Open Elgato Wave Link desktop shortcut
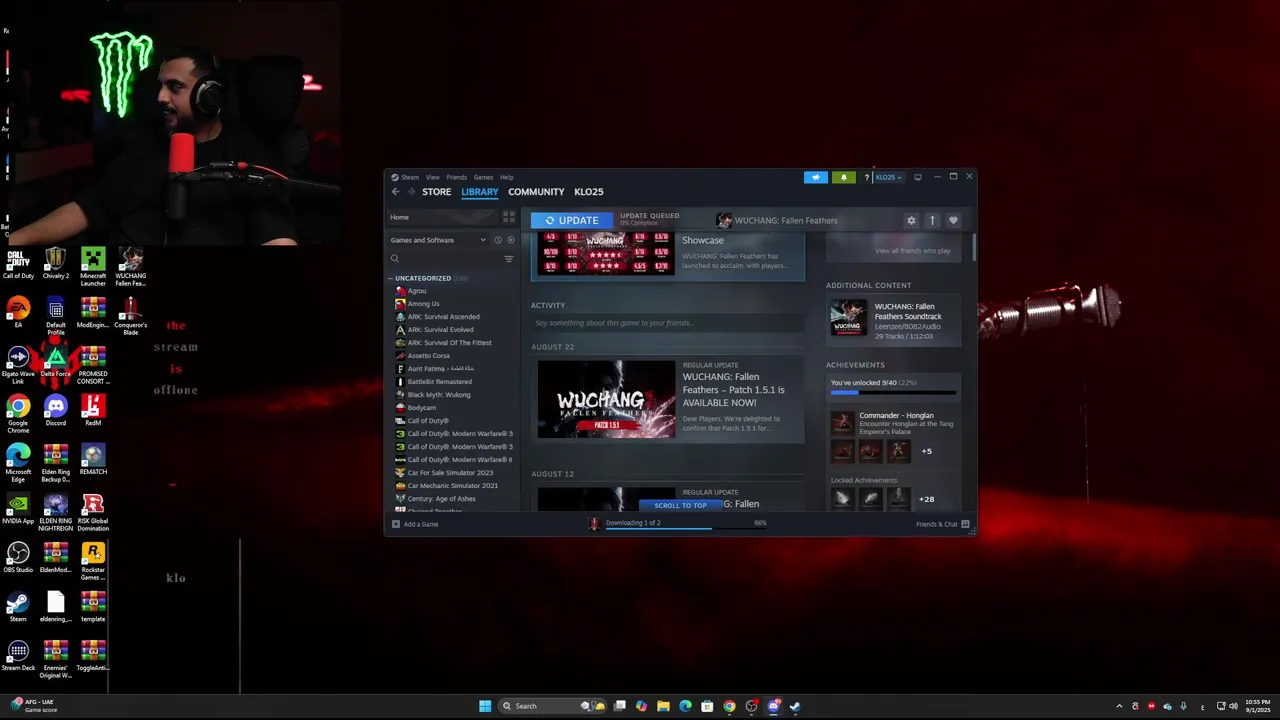 (18, 365)
